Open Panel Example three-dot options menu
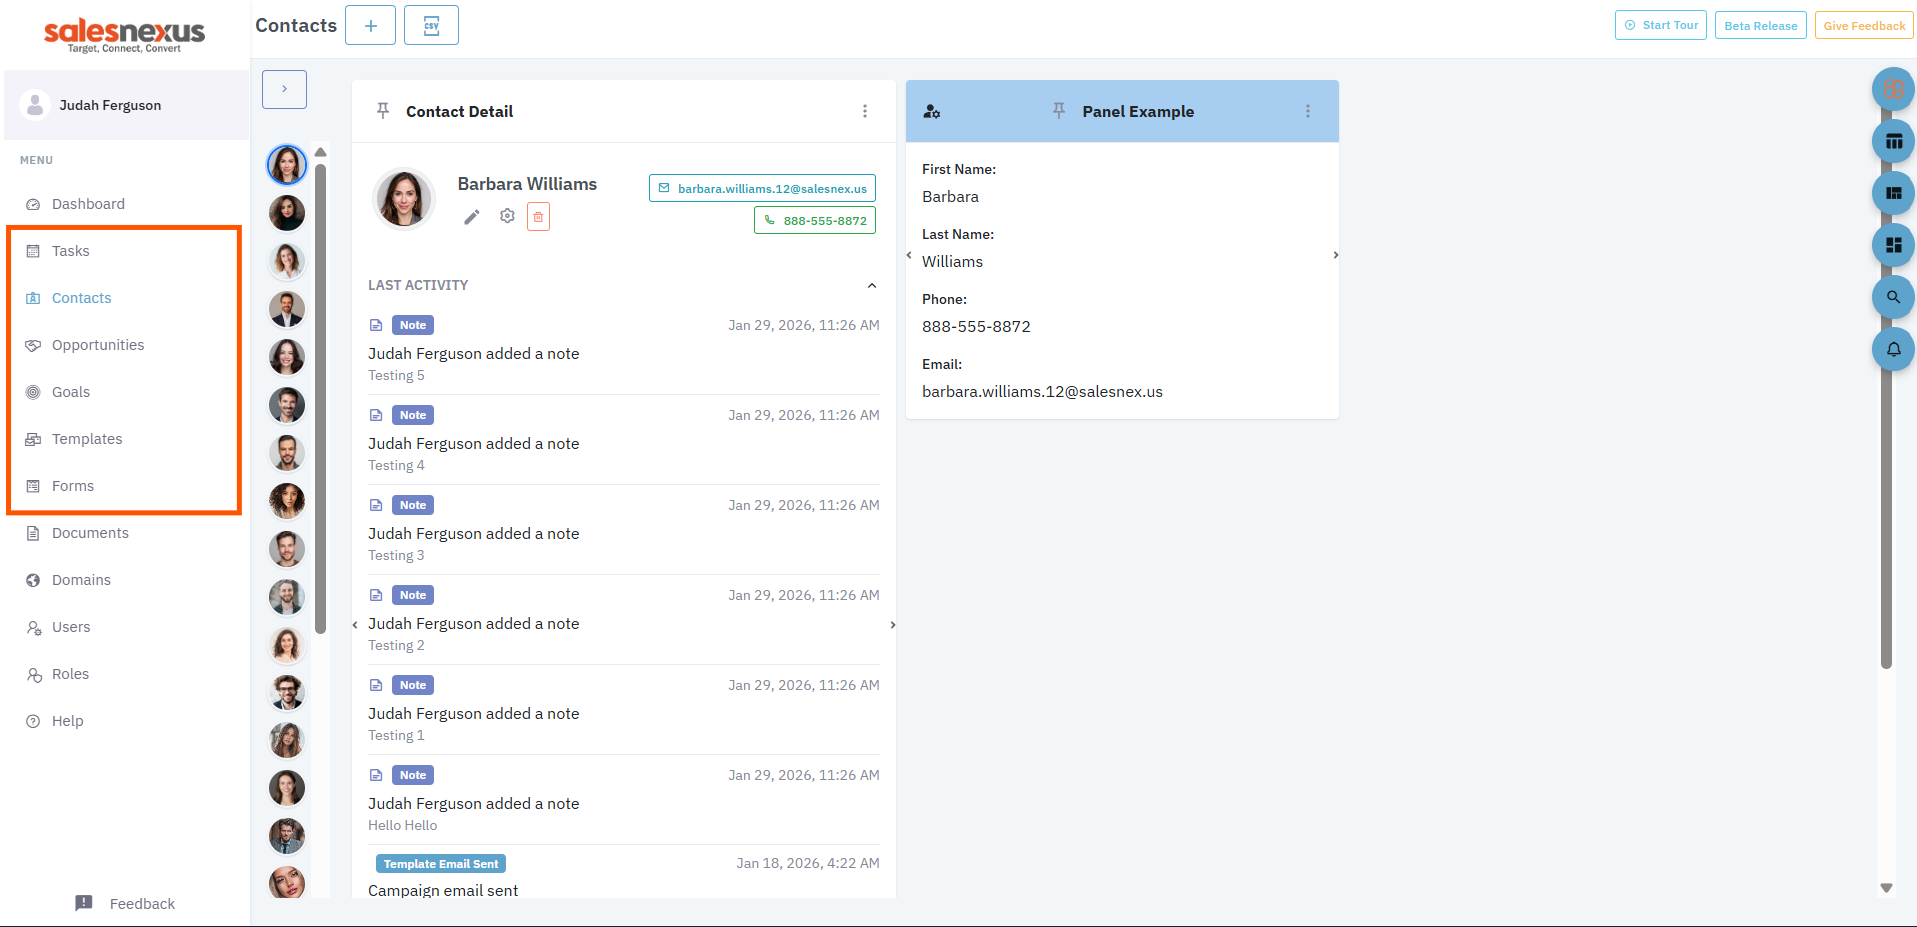This screenshot has height=927, width=1917. [1307, 112]
